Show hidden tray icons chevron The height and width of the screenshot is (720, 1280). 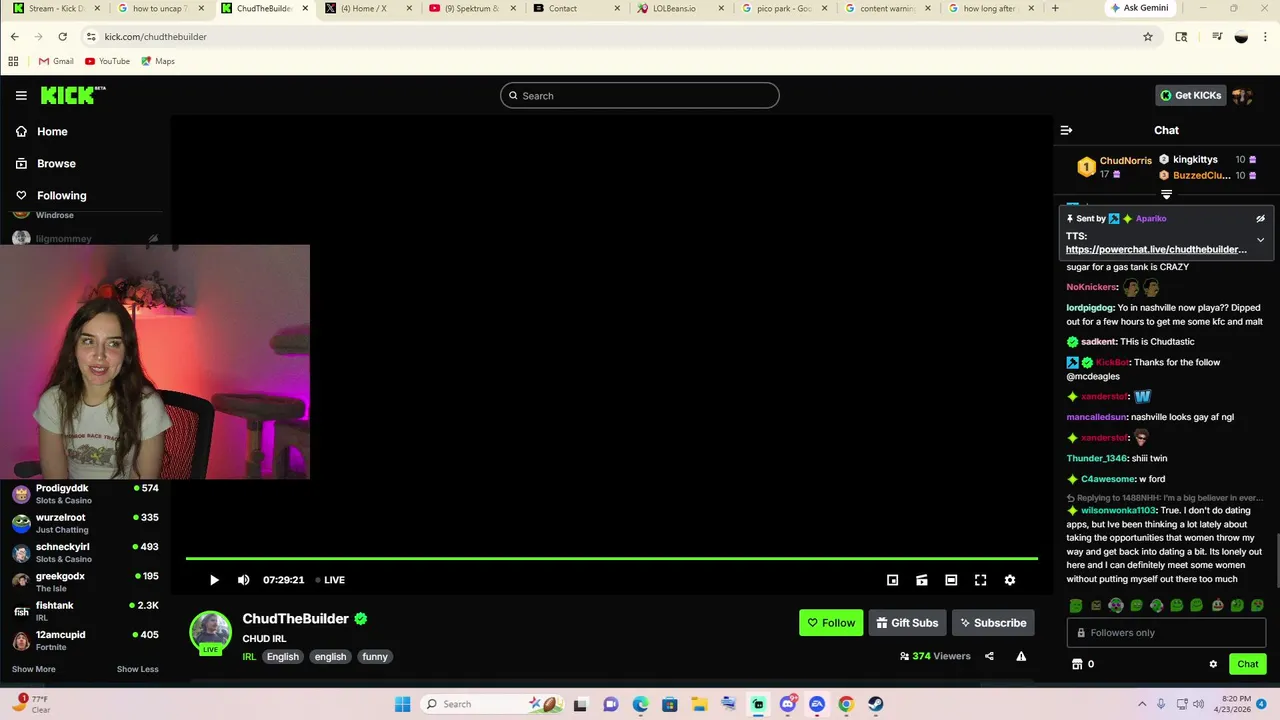coord(1142,704)
